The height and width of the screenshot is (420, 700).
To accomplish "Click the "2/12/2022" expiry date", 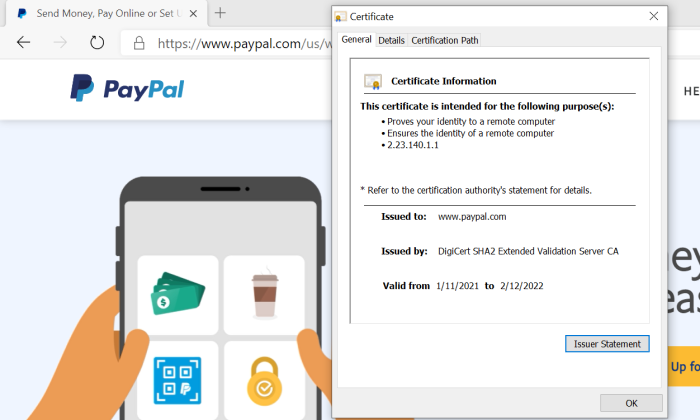I will click(521, 286).
